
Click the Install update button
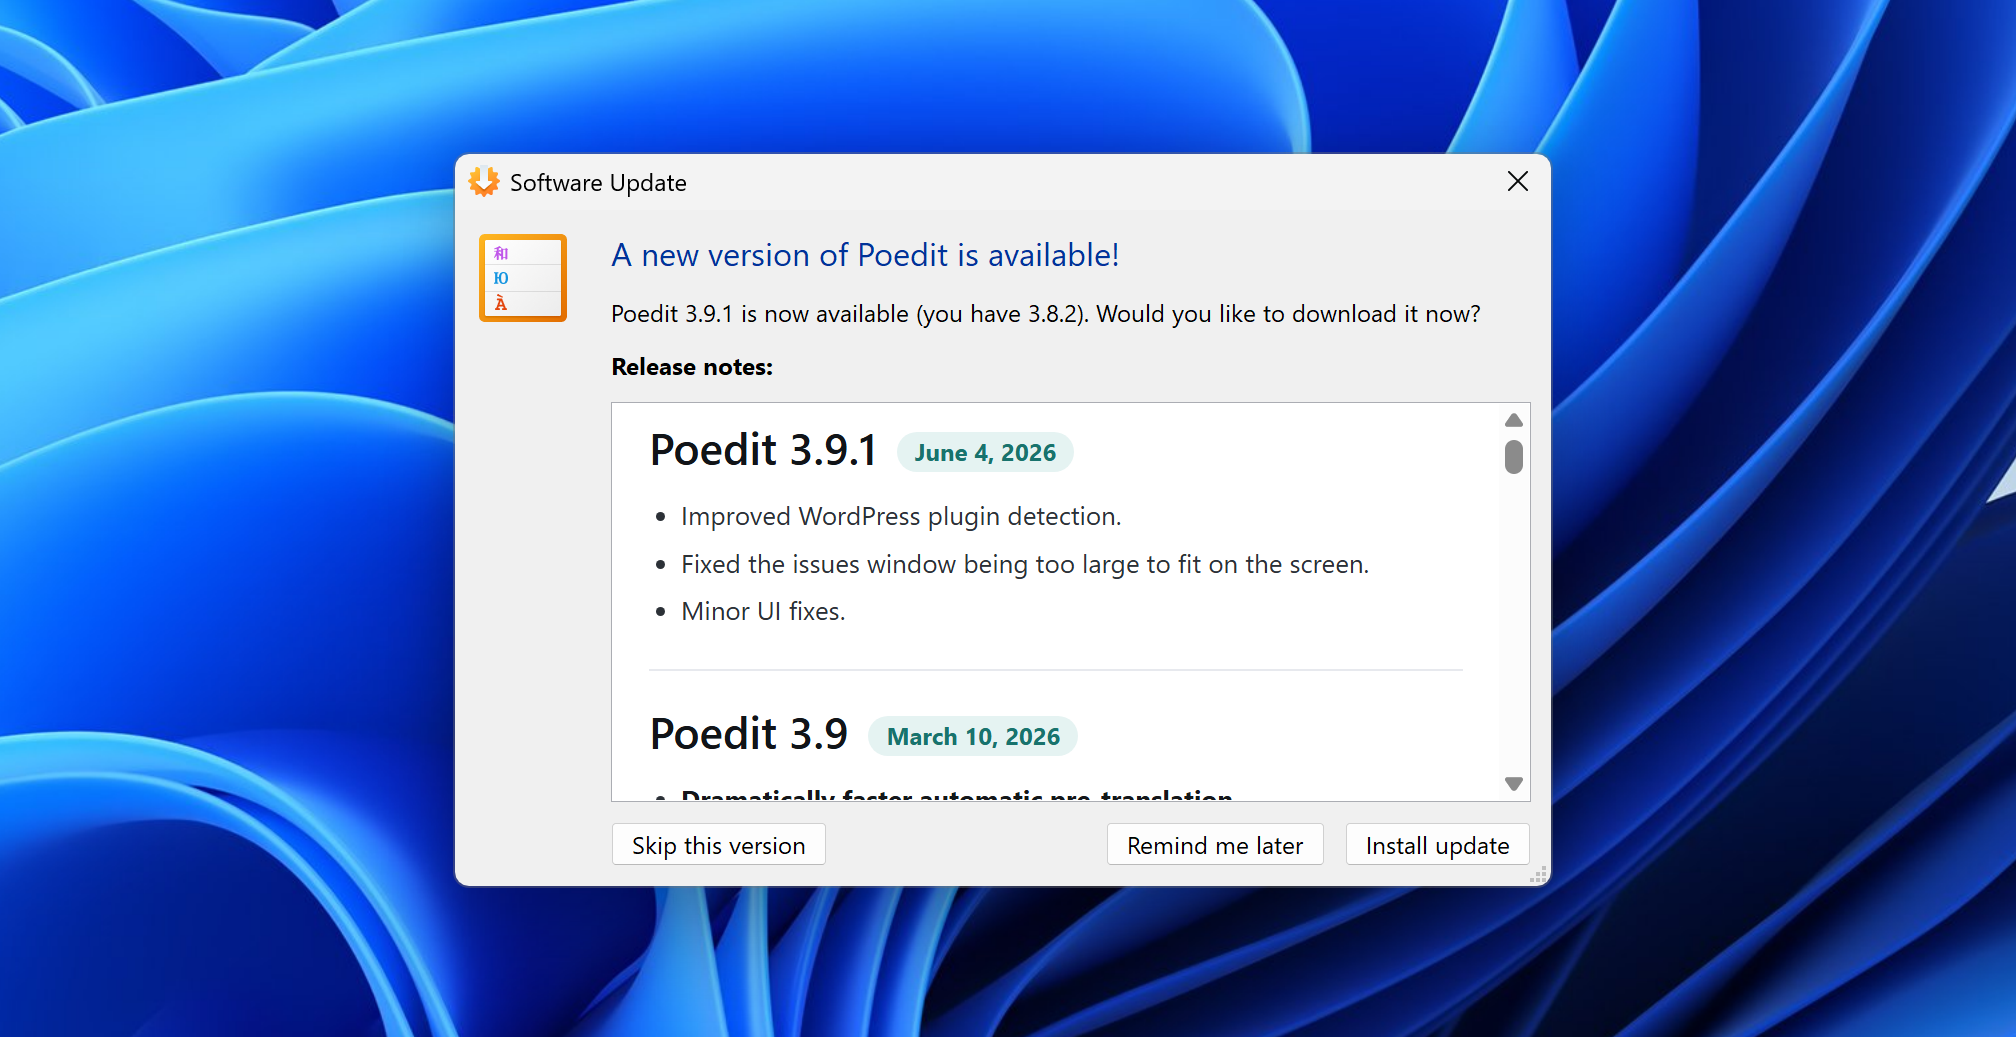pyautogui.click(x=1437, y=845)
